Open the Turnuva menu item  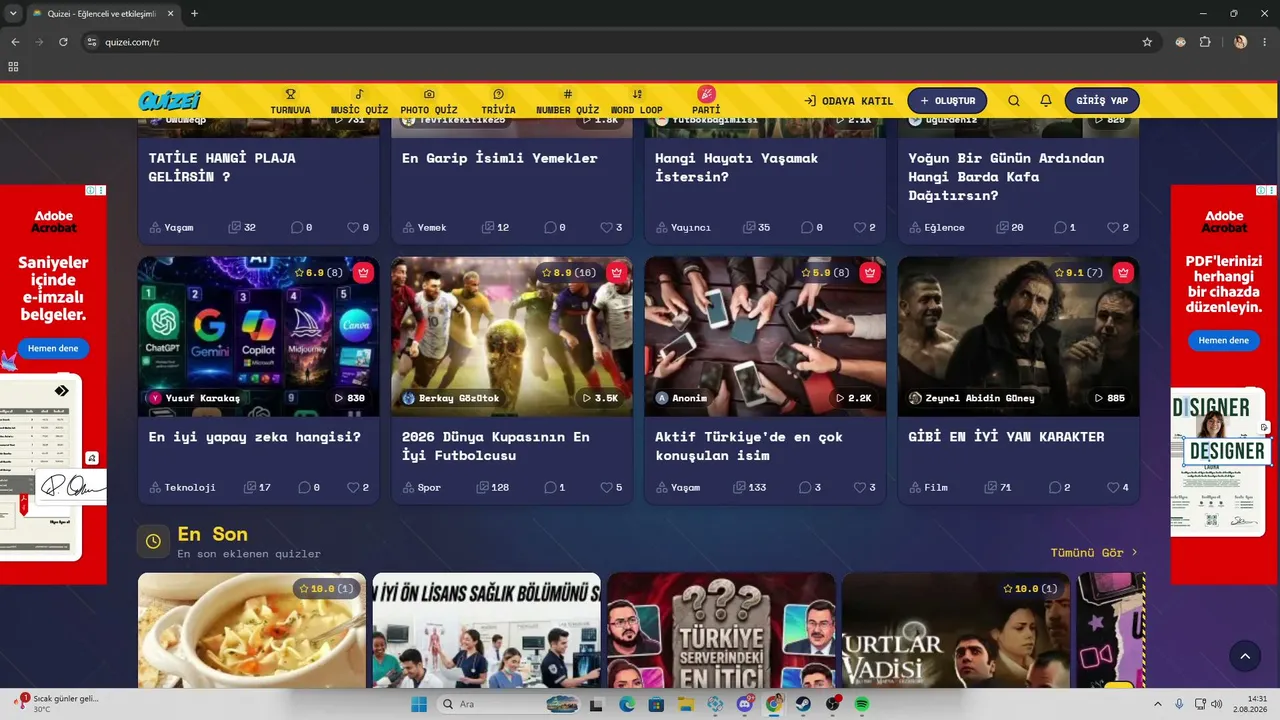coord(290,102)
